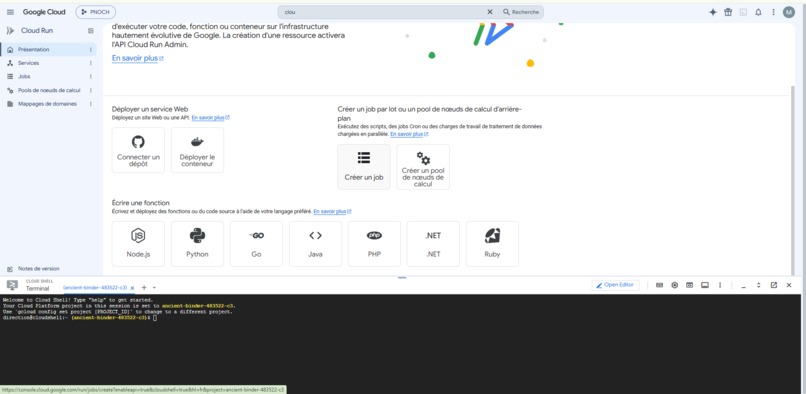806x394 pixels.
Task: Close the Cloud Shell panel
Action: 789,285
